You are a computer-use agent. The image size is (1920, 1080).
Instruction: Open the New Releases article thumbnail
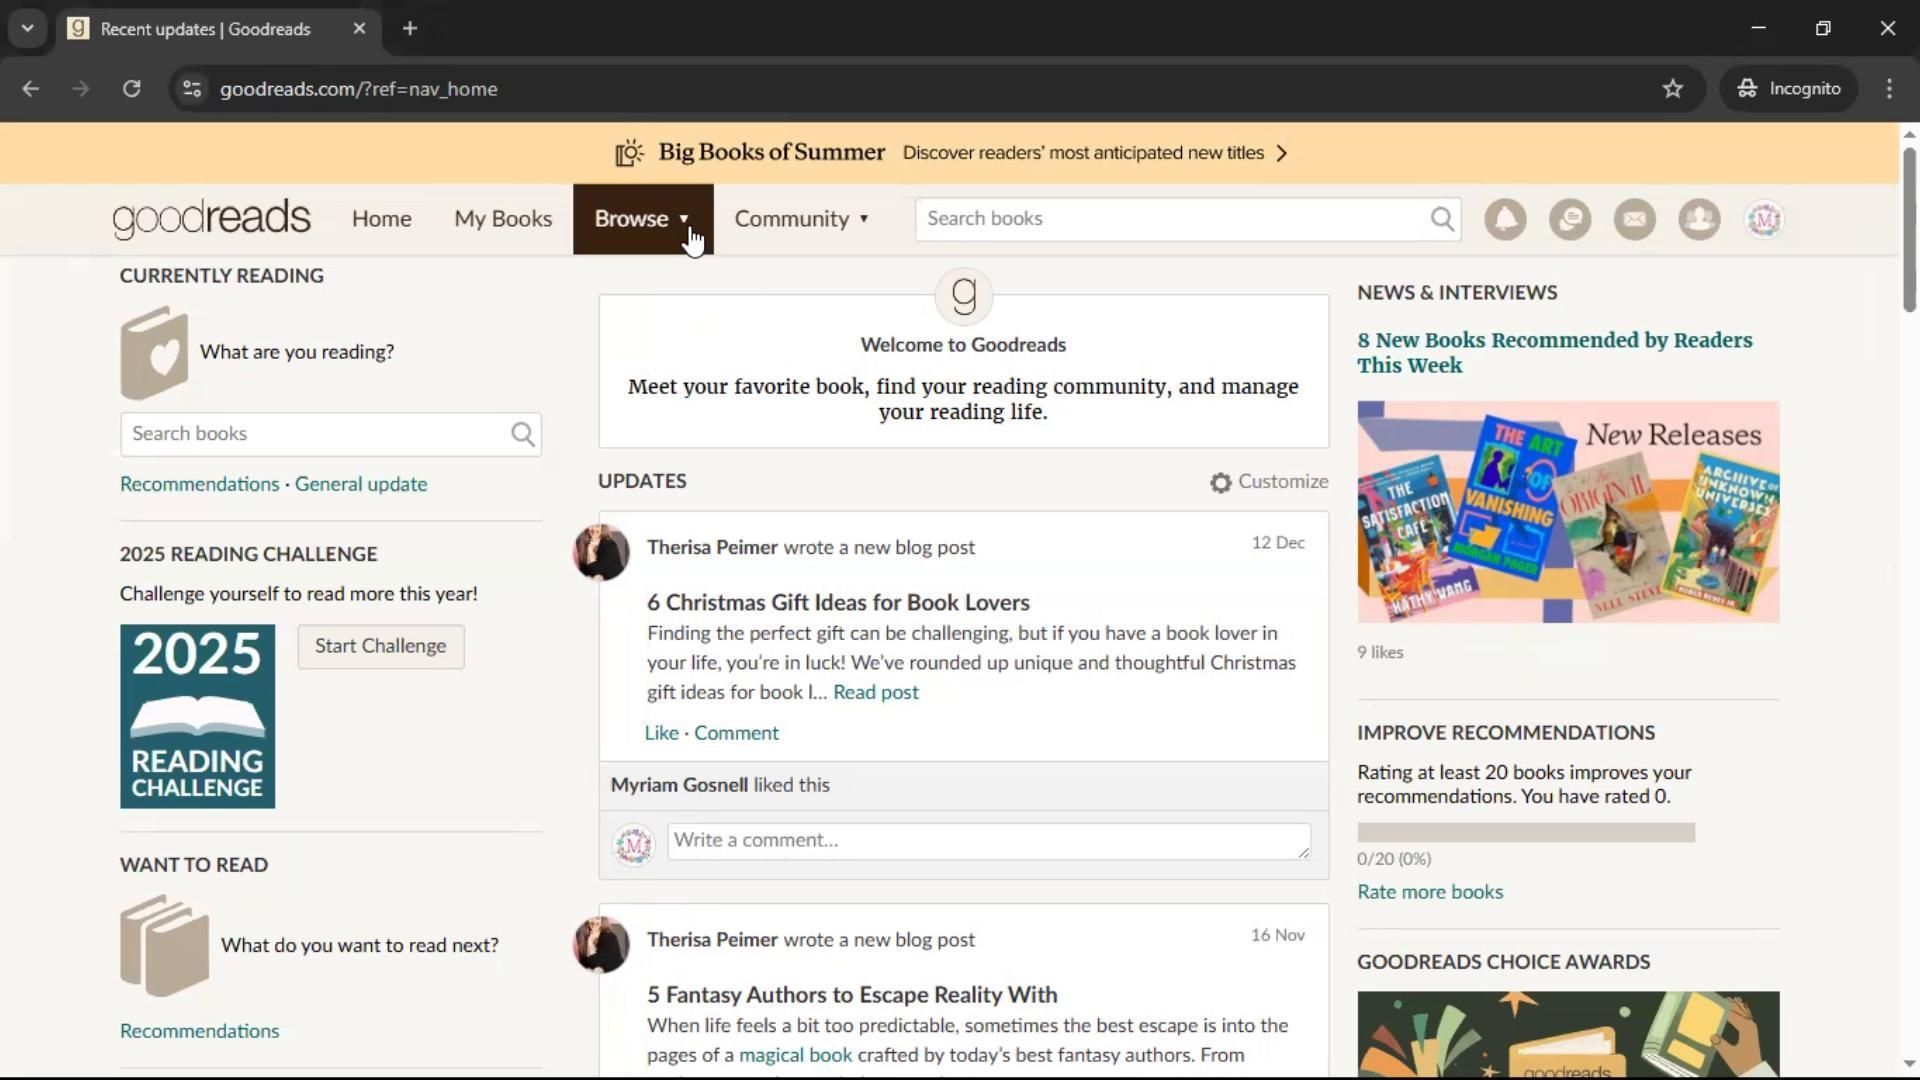(x=1567, y=512)
